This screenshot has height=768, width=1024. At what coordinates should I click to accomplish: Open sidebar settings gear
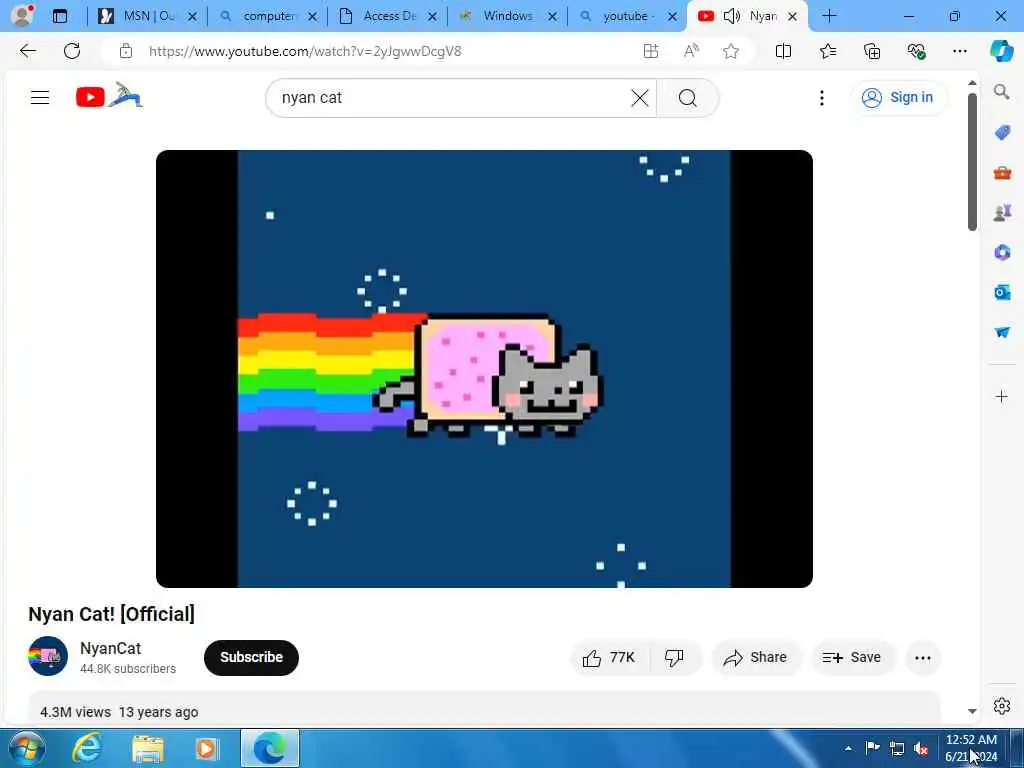(1002, 706)
